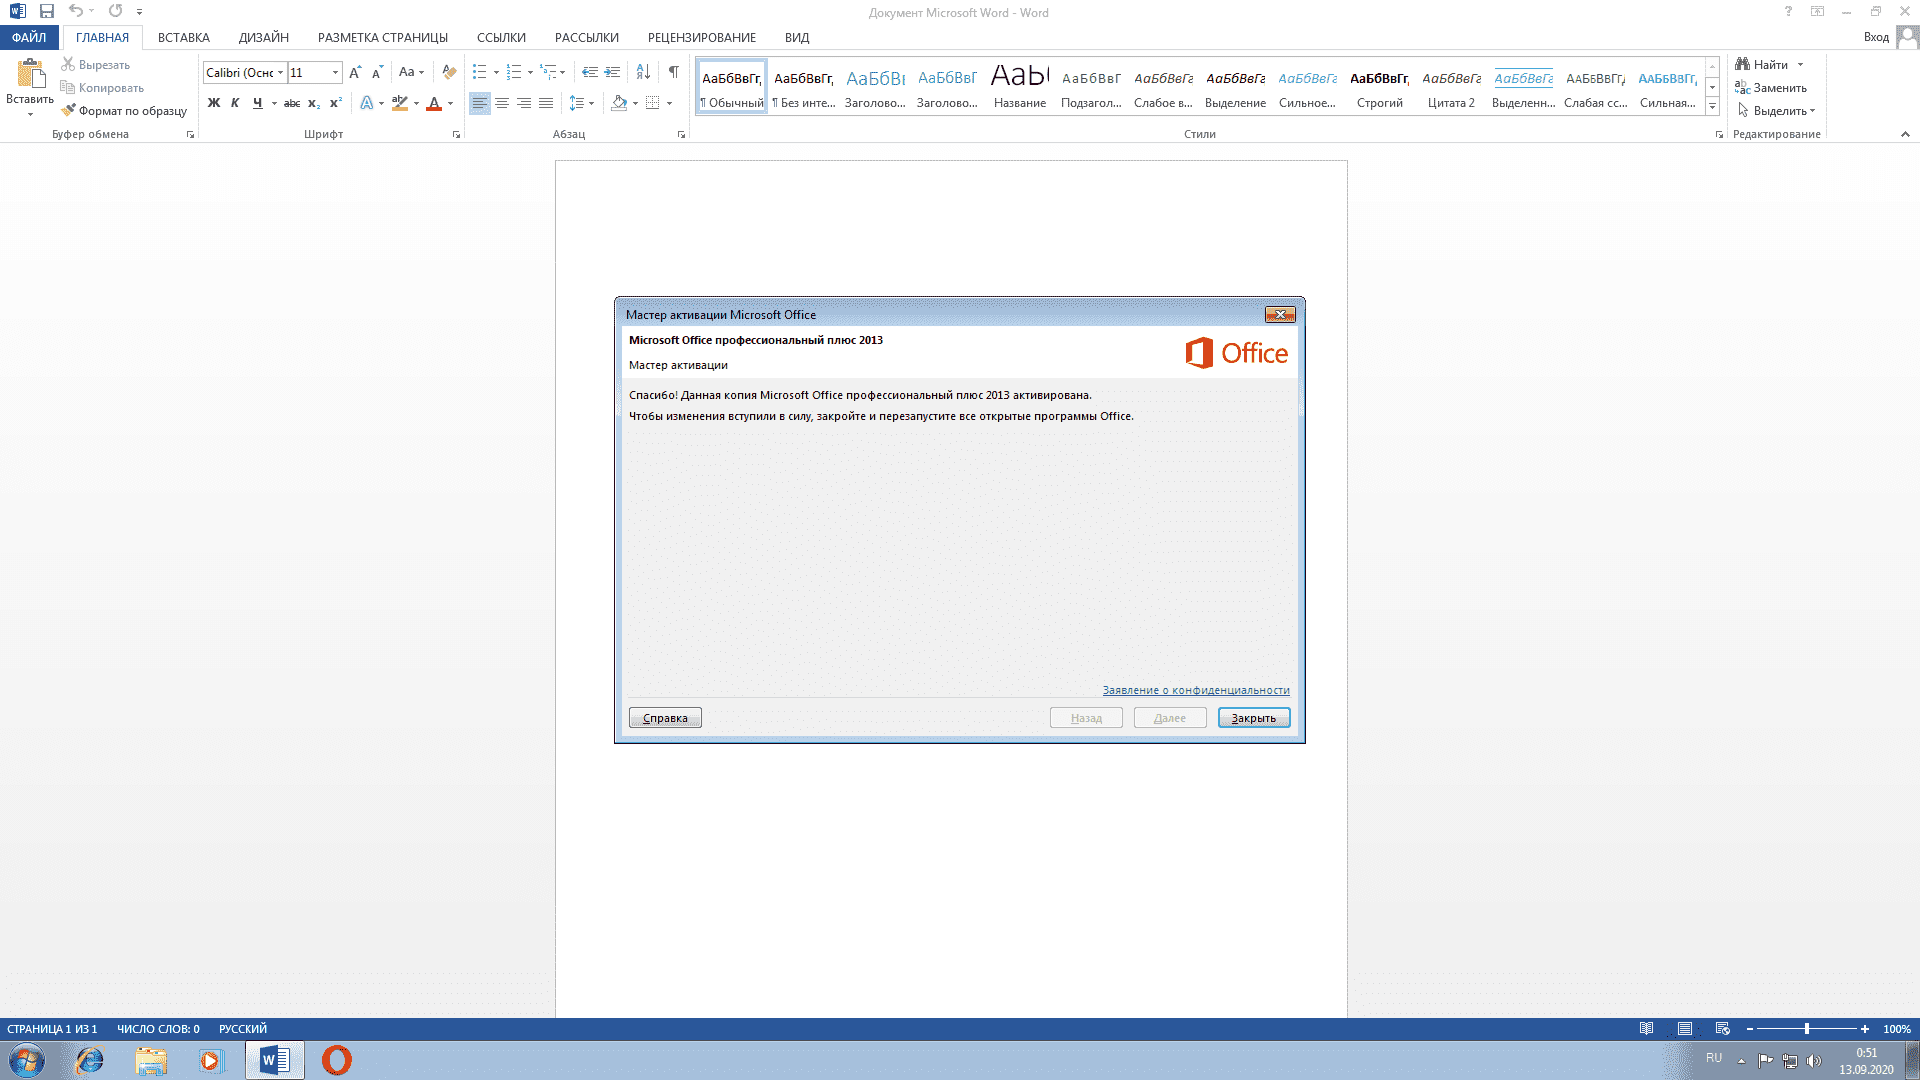Click the font size dropdown field

[x=313, y=71]
